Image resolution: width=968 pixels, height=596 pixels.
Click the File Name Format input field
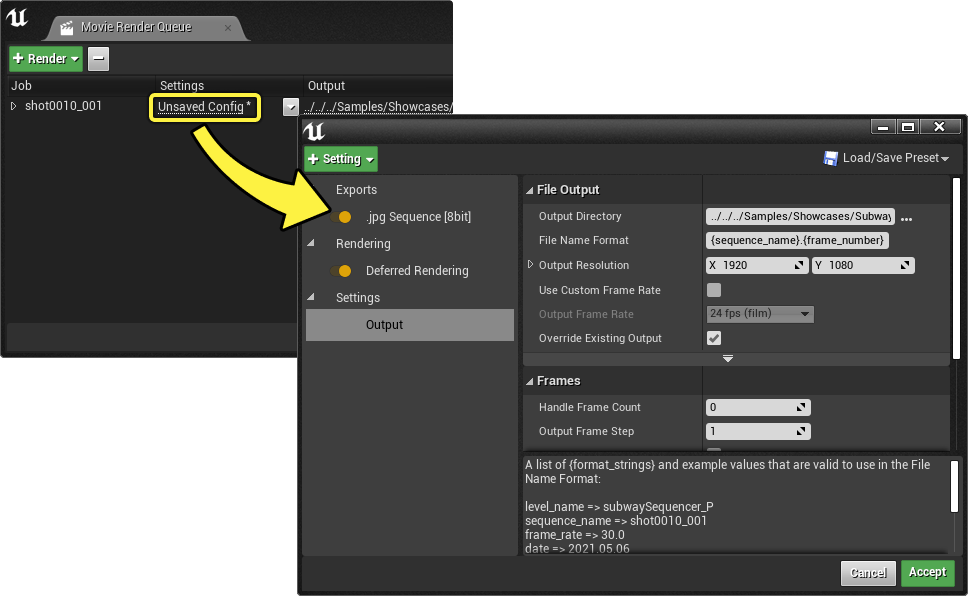coord(795,240)
